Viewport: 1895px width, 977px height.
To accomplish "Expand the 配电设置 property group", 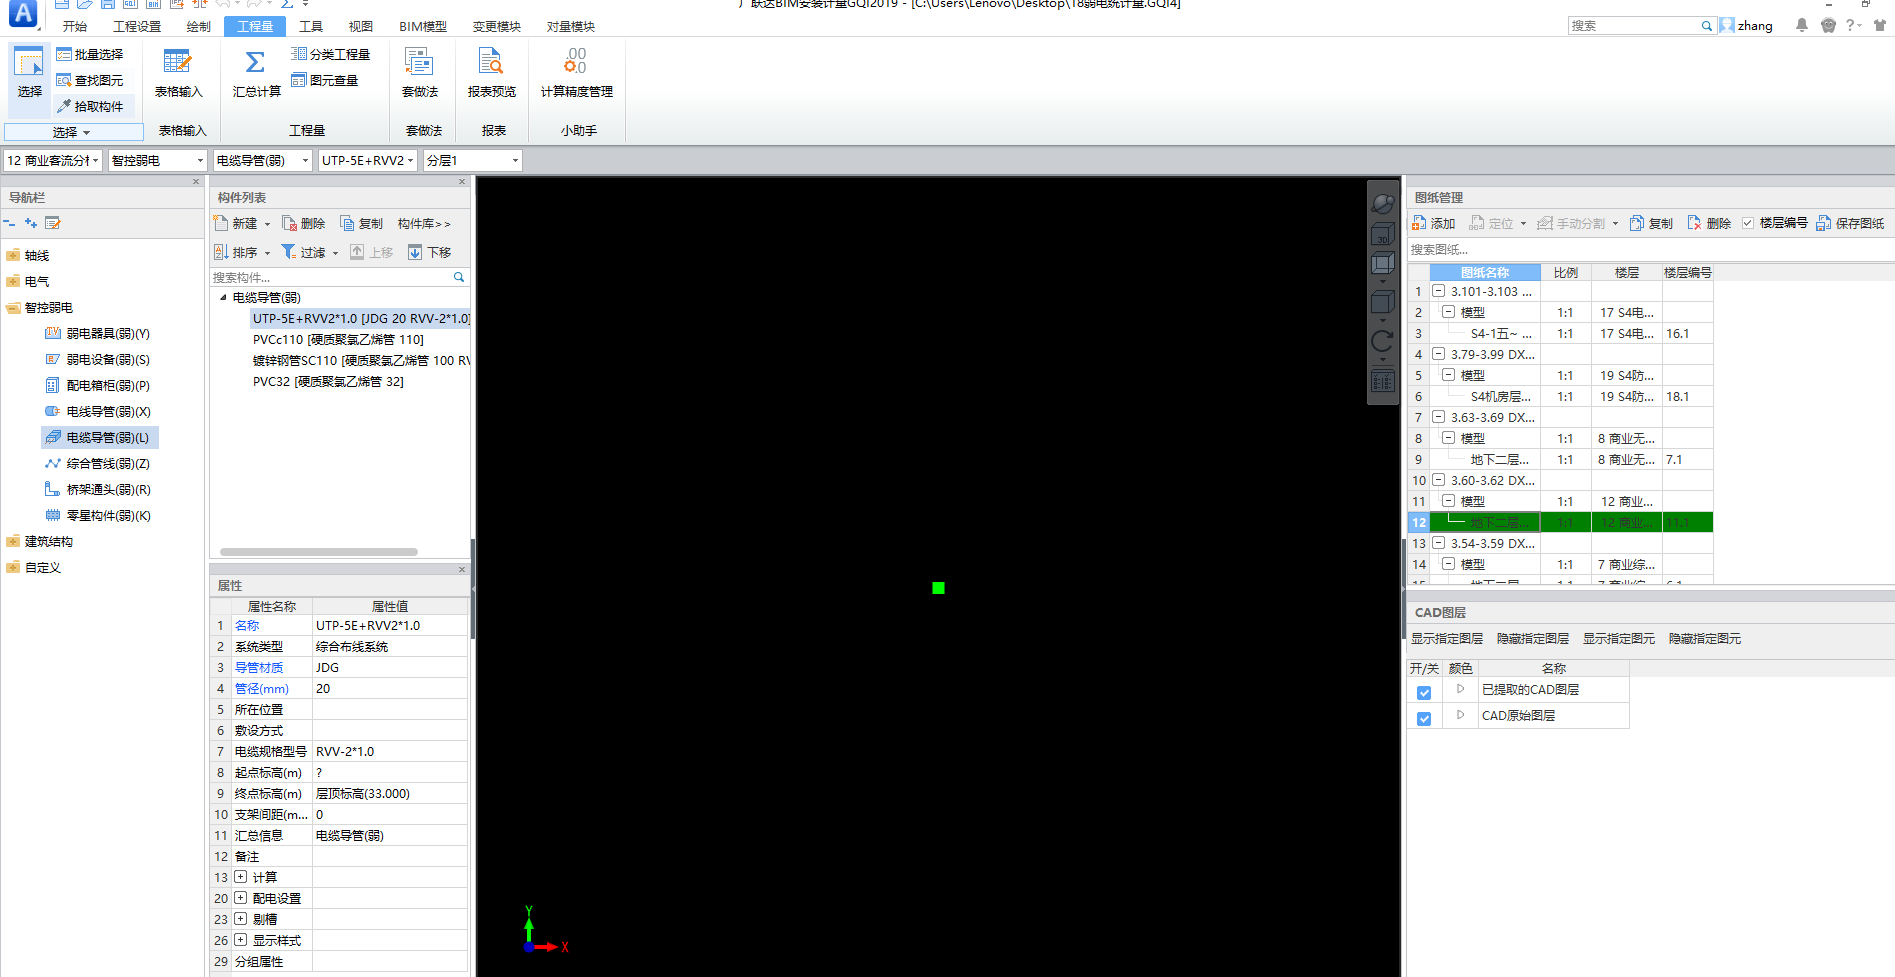I will pos(240,898).
